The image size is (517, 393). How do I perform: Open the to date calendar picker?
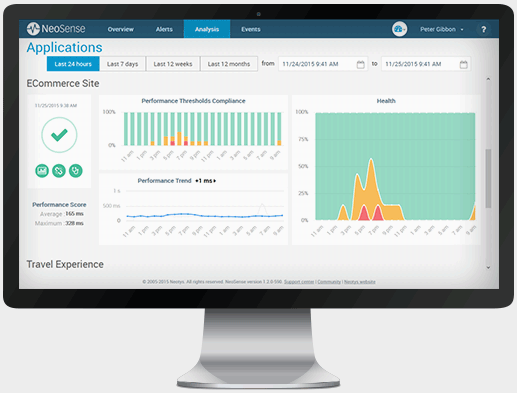(463, 64)
